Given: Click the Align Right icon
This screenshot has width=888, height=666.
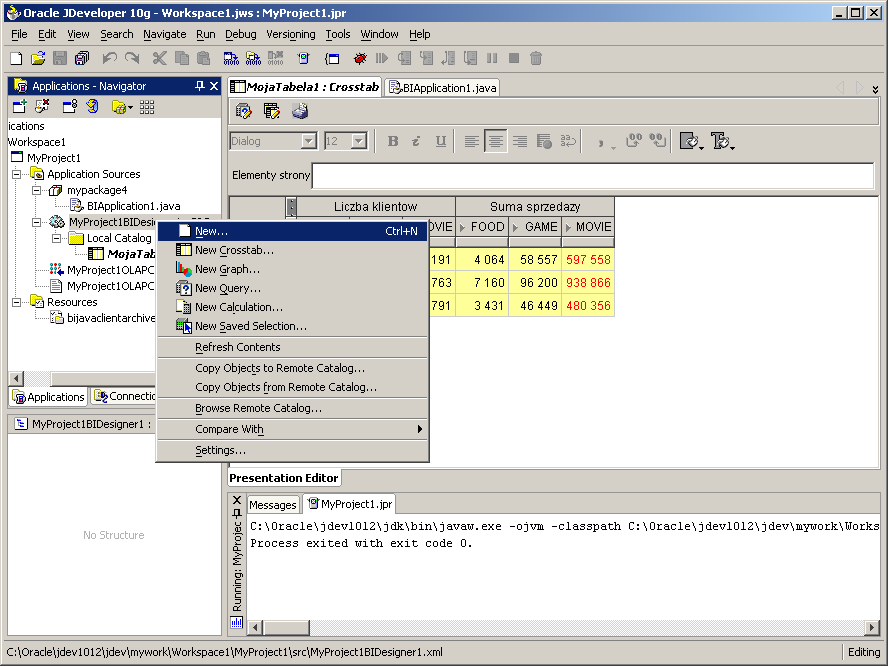Looking at the screenshot, I should [x=520, y=141].
